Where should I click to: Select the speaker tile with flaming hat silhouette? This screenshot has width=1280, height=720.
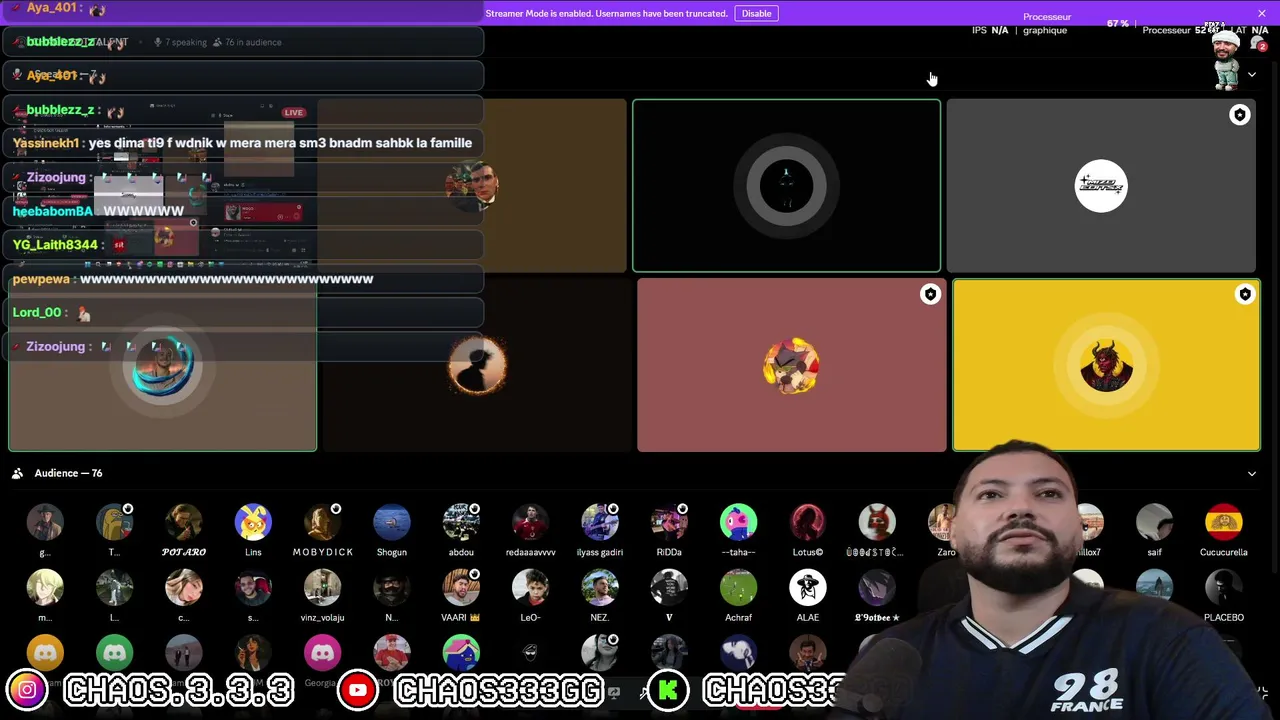477,365
